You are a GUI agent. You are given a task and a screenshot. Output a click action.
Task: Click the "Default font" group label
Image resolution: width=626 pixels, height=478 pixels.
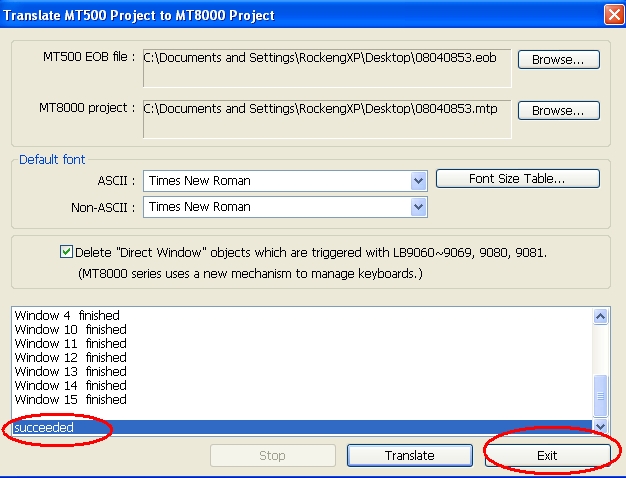[52, 160]
